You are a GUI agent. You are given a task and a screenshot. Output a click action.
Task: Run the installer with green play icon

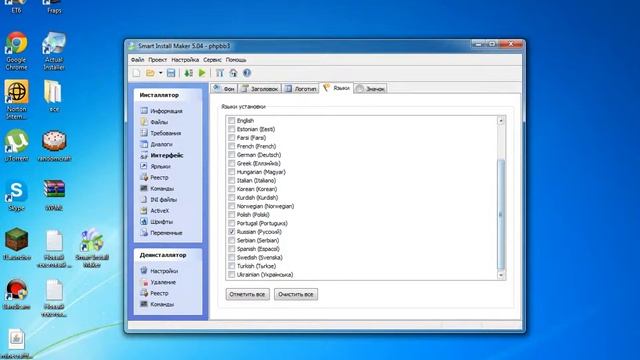202,73
